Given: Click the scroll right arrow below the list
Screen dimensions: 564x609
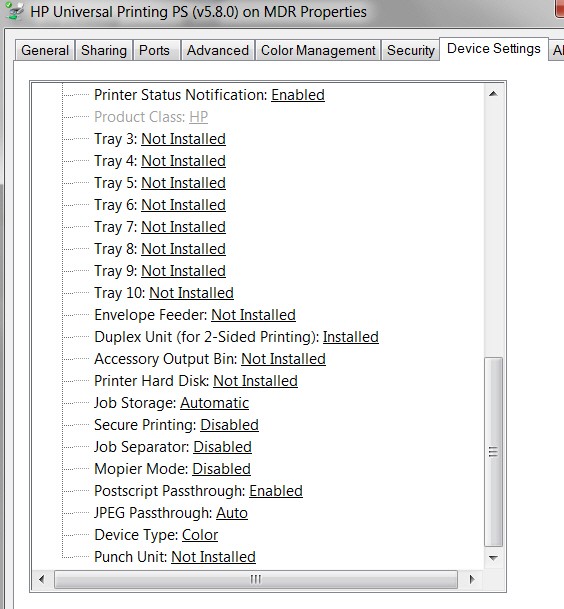Looking at the screenshot, I should click(x=472, y=579).
